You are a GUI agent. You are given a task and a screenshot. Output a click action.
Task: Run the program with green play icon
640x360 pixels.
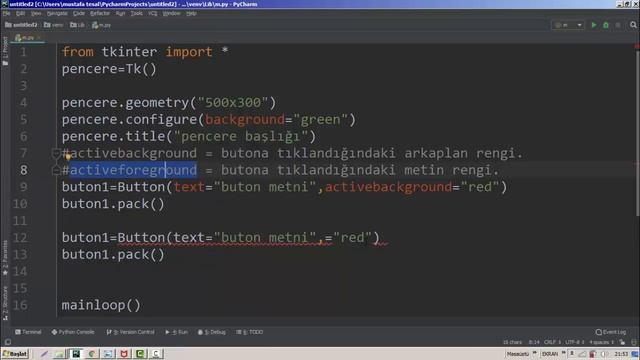(x=594, y=25)
